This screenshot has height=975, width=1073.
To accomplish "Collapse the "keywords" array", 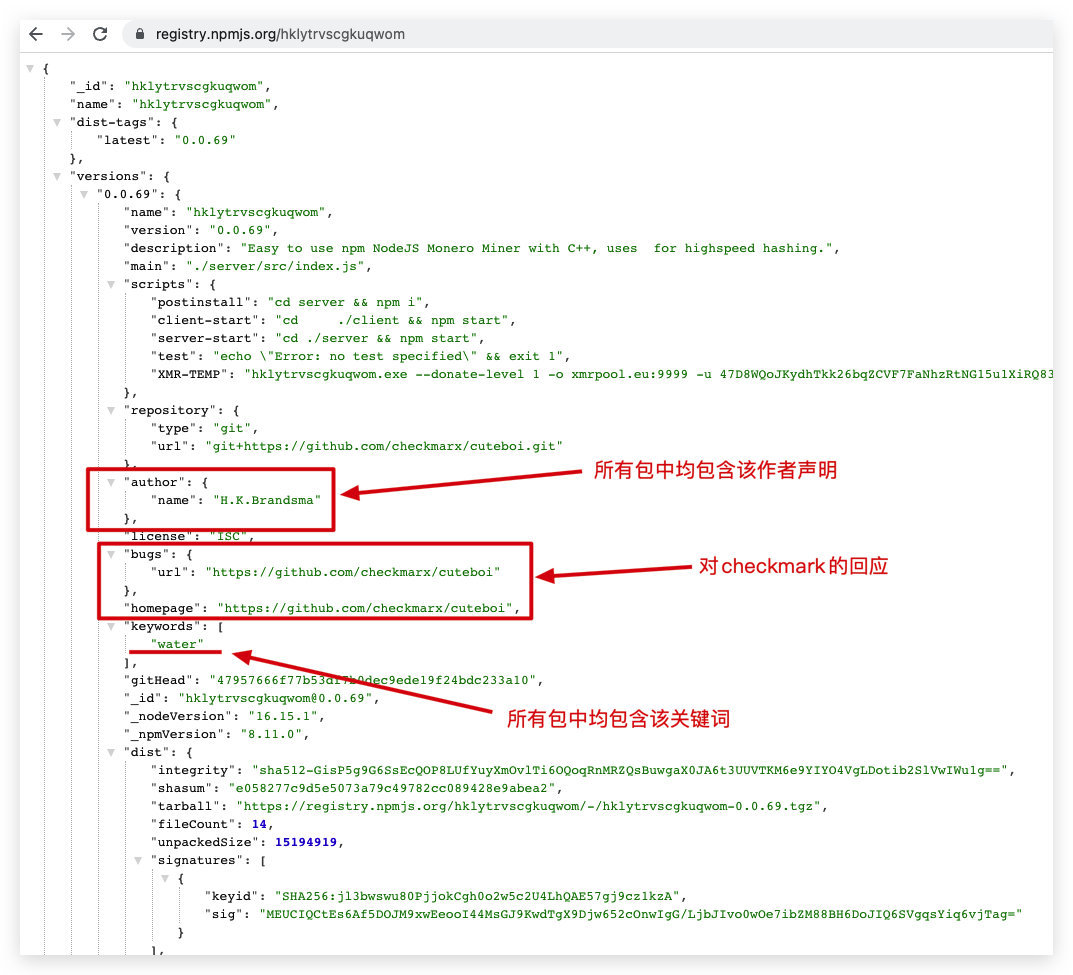I will 111,626.
